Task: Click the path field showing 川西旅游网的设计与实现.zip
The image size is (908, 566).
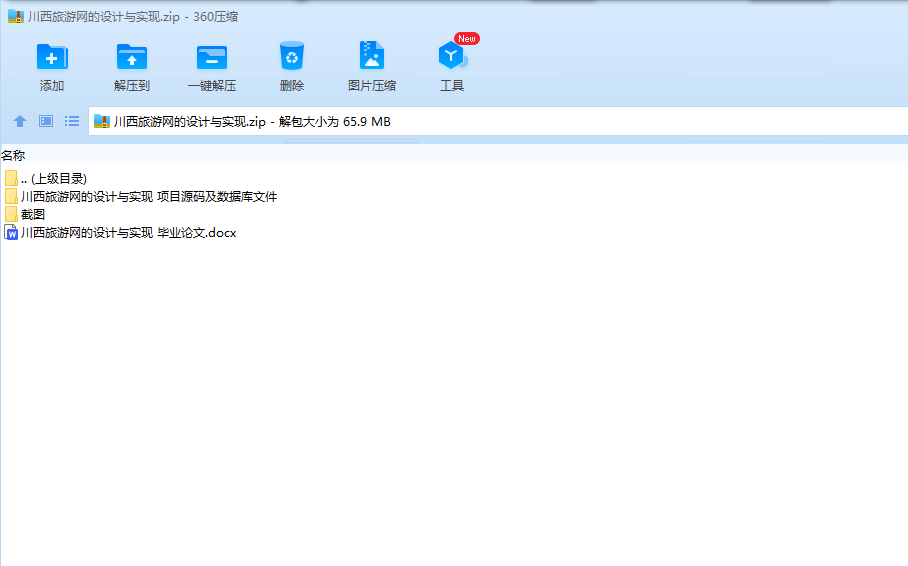Action: [498, 122]
